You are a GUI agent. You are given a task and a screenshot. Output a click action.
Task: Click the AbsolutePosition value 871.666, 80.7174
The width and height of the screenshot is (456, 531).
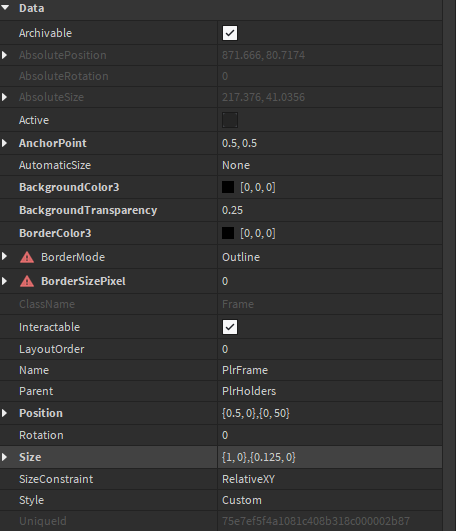263,55
